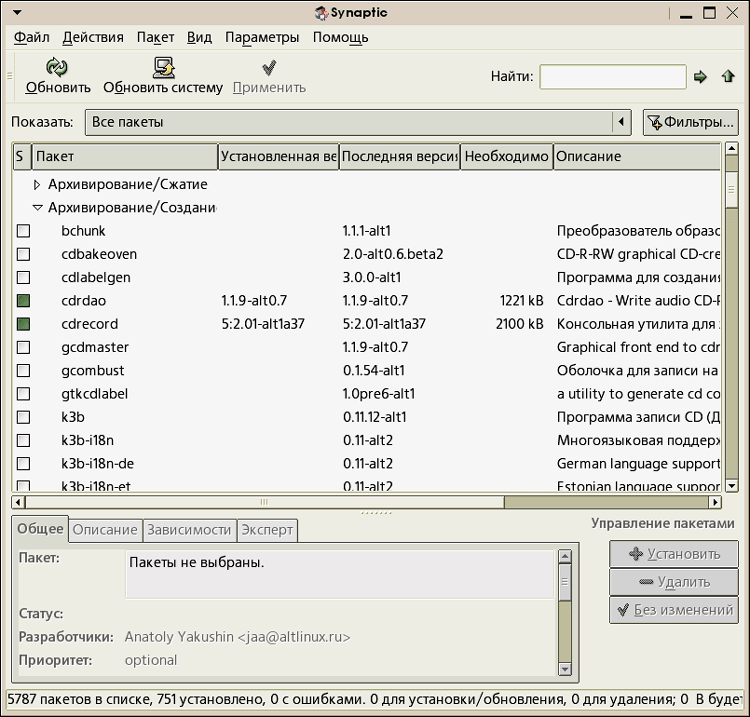Mark the cdlabelgen package checkbox
Image resolution: width=750 pixels, height=717 pixels.
pyautogui.click(x=23, y=277)
